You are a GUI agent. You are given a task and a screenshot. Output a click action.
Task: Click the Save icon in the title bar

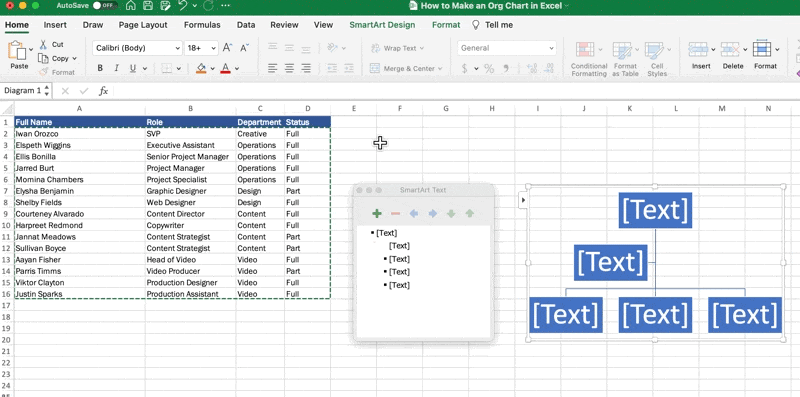(148, 6)
